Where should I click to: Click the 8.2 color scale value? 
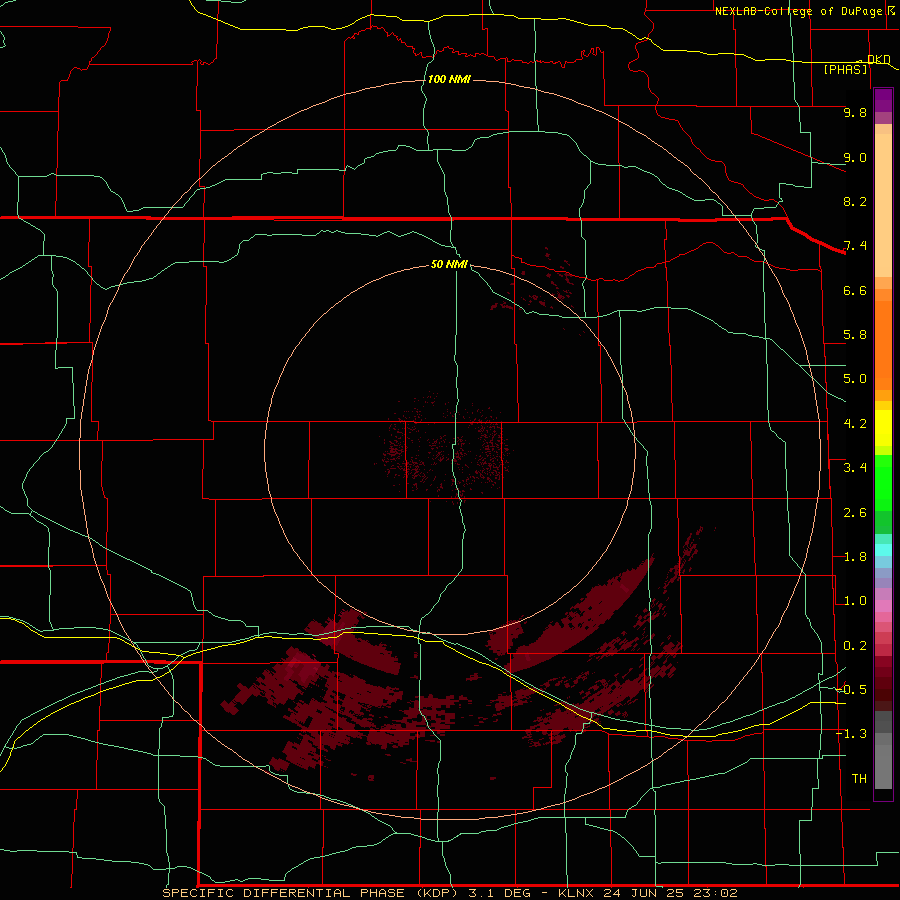[x=855, y=201]
